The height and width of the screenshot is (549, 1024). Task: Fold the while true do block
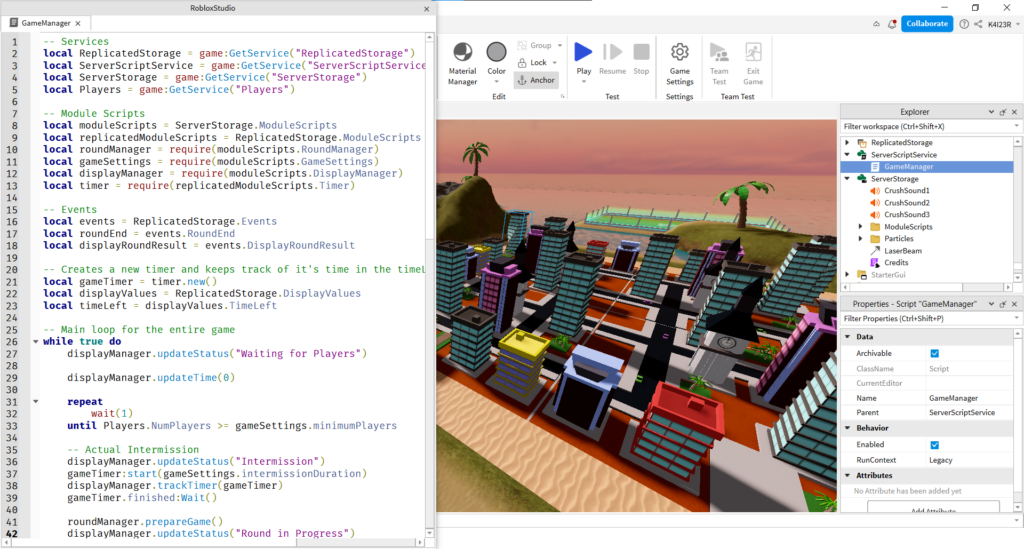click(35, 341)
